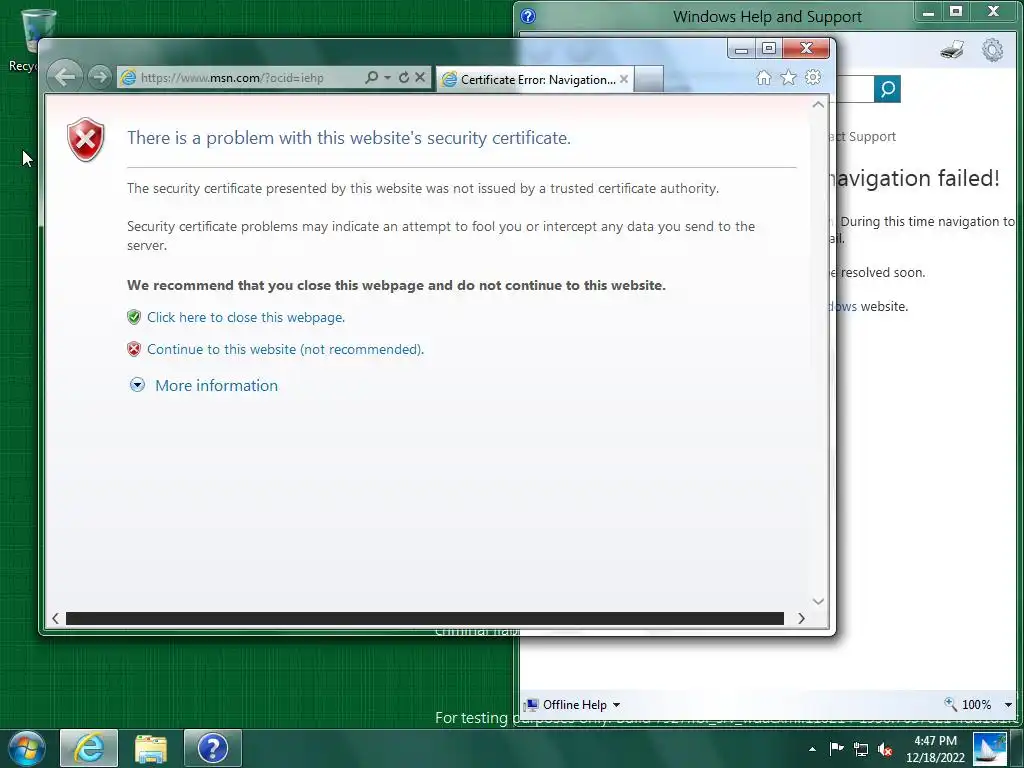The height and width of the screenshot is (768, 1024).
Task: Minimize the Internet Explorer window
Action: pyautogui.click(x=742, y=49)
